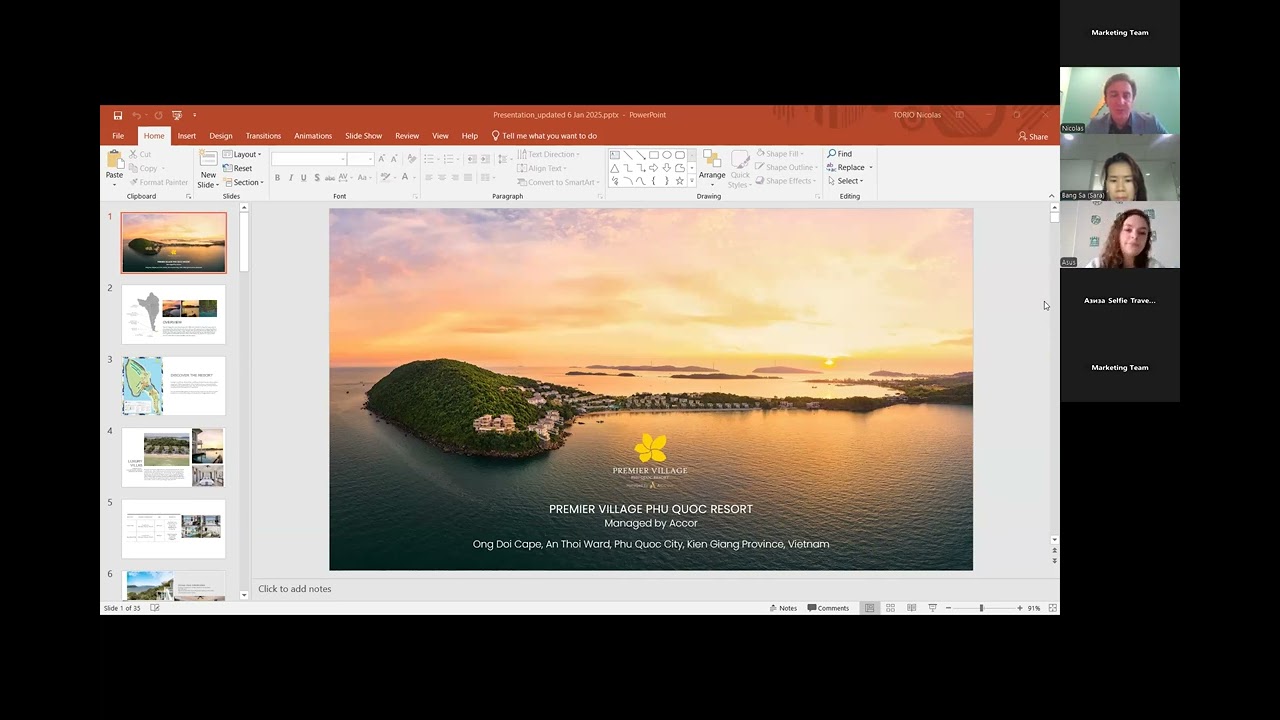
Task: Pick the oval shape from the gallery
Action: coord(666,155)
